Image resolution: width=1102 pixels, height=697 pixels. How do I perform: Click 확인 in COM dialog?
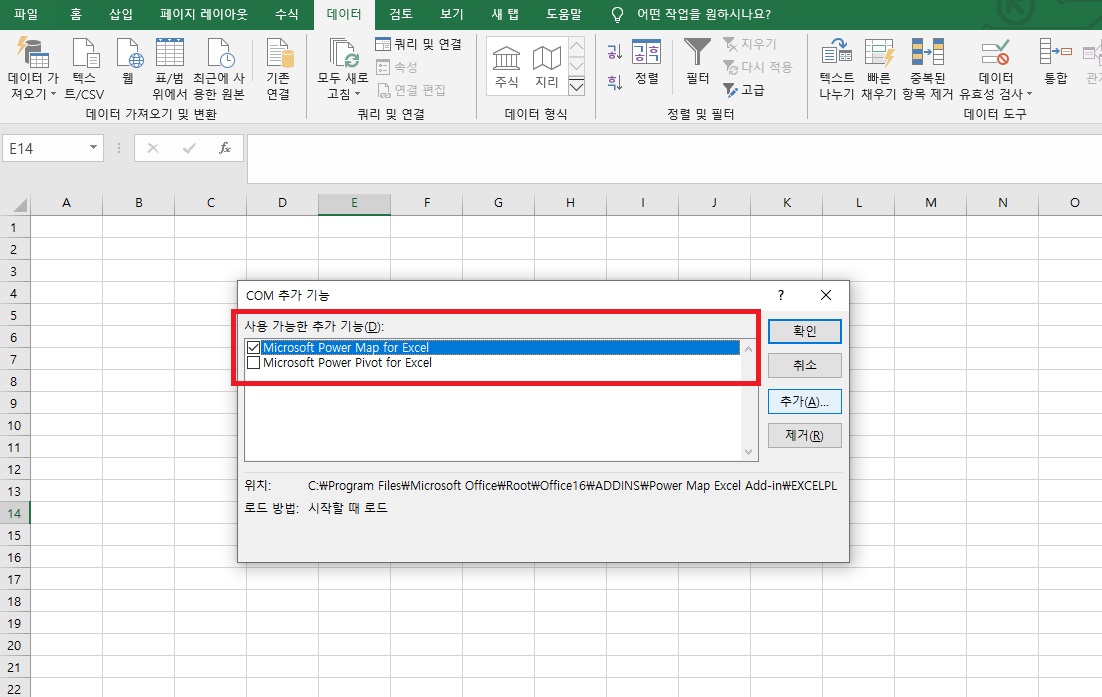pos(805,331)
